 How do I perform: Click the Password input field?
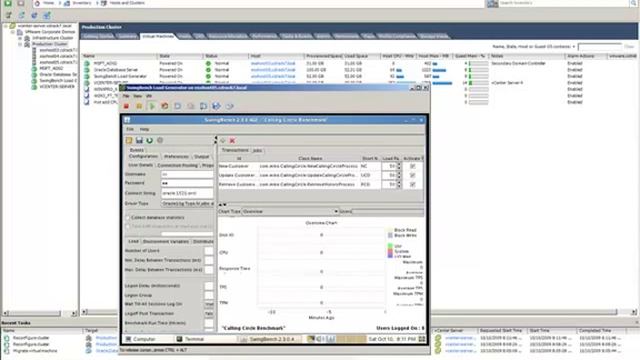(x=187, y=183)
